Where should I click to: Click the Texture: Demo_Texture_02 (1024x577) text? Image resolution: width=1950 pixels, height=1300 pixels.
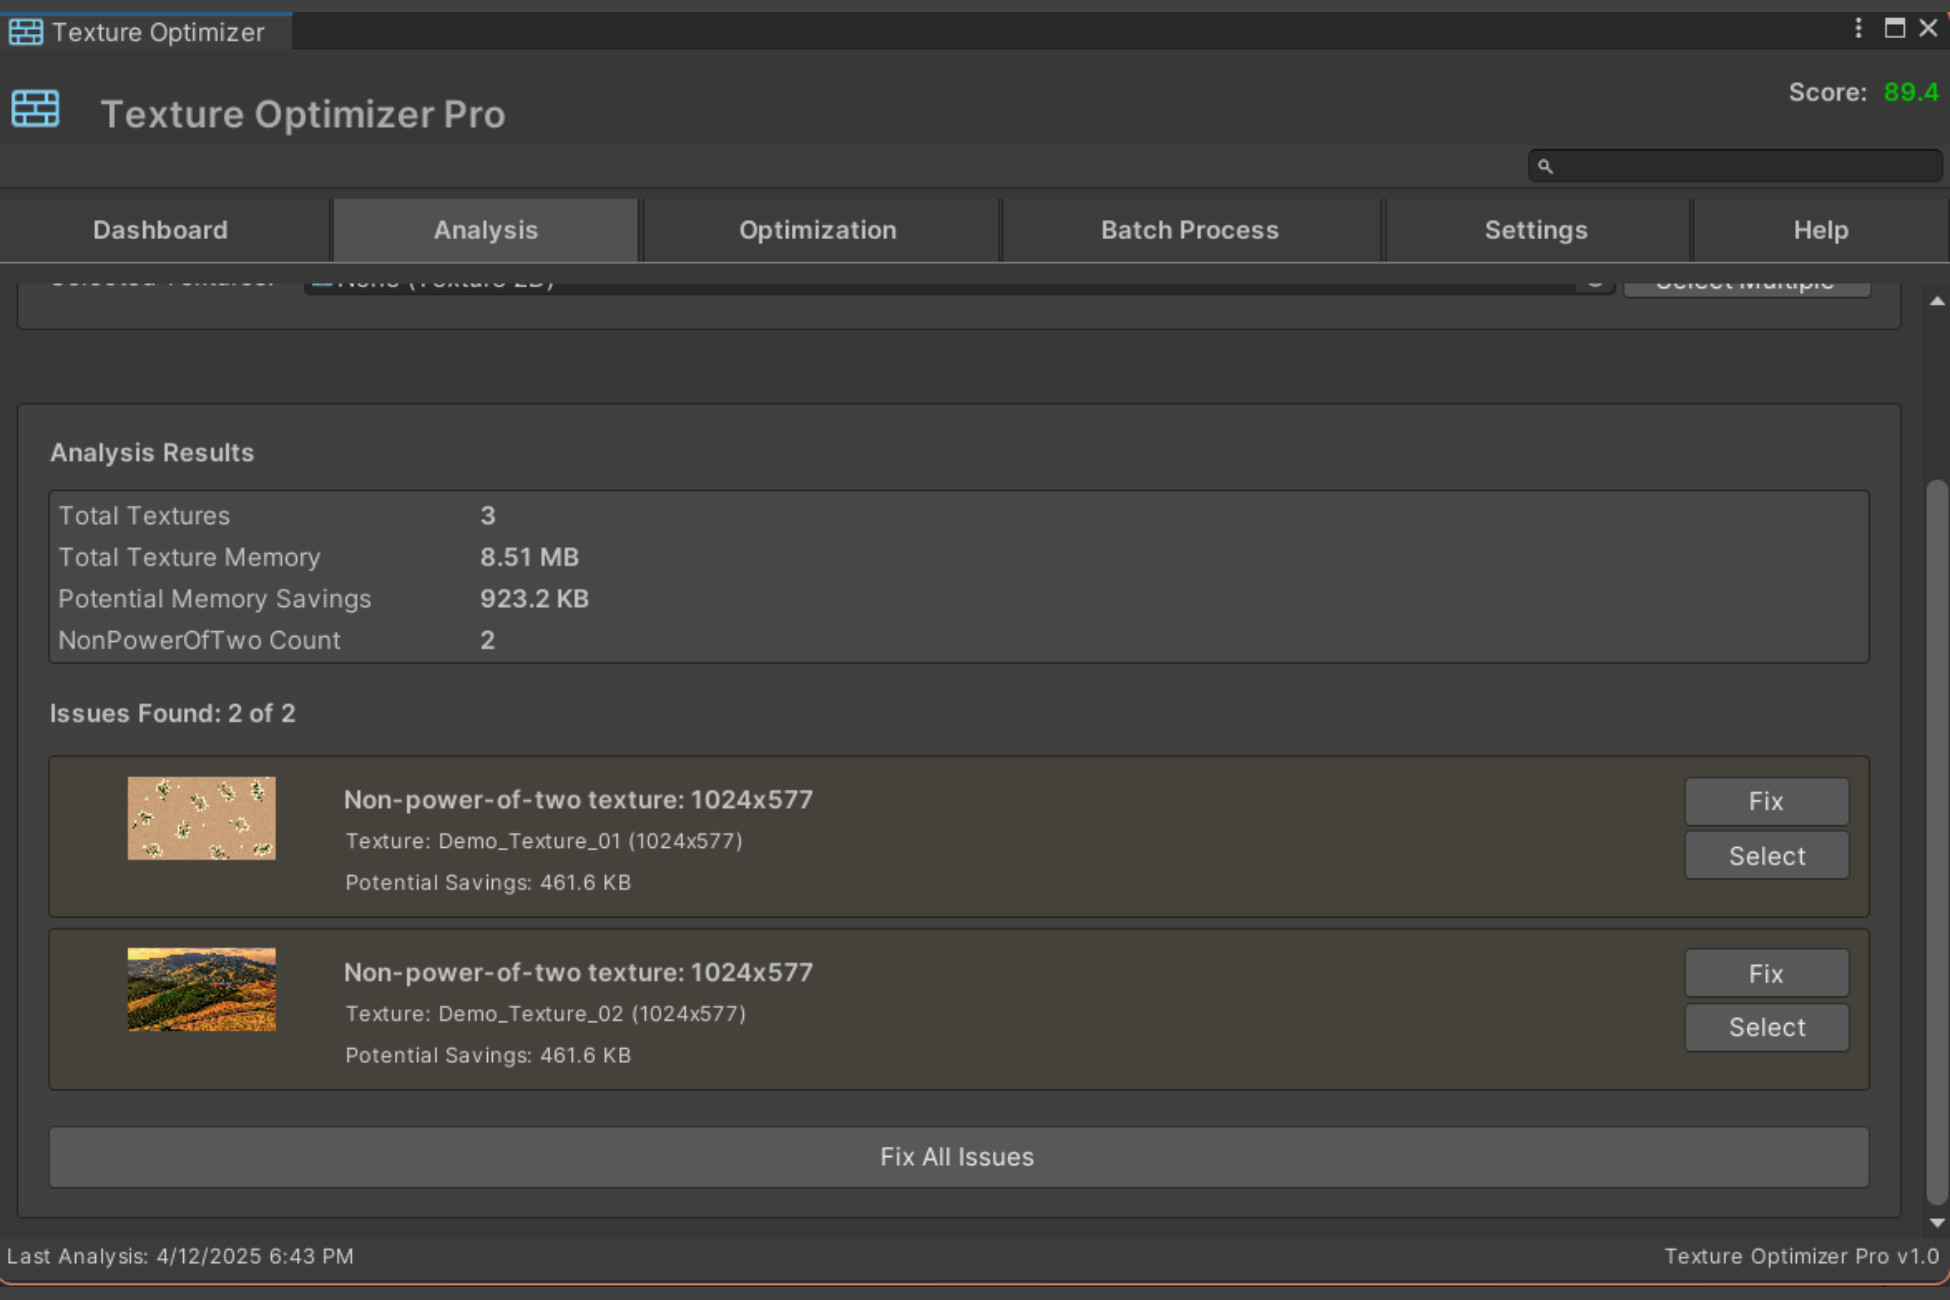pos(546,1014)
